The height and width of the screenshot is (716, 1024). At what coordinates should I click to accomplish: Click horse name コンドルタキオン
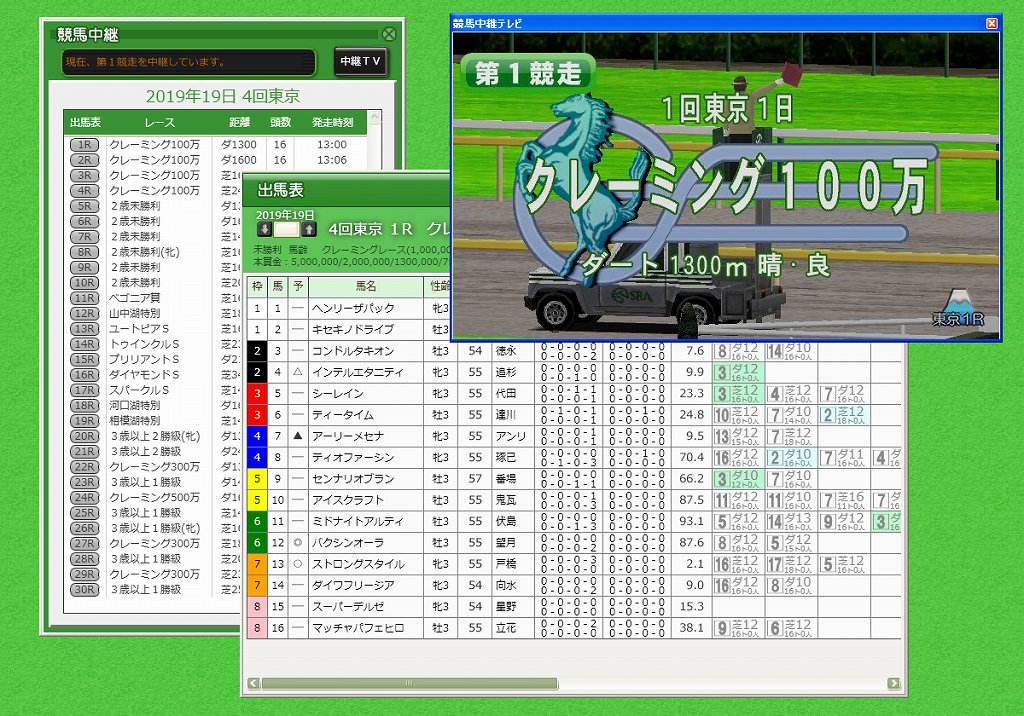click(353, 351)
